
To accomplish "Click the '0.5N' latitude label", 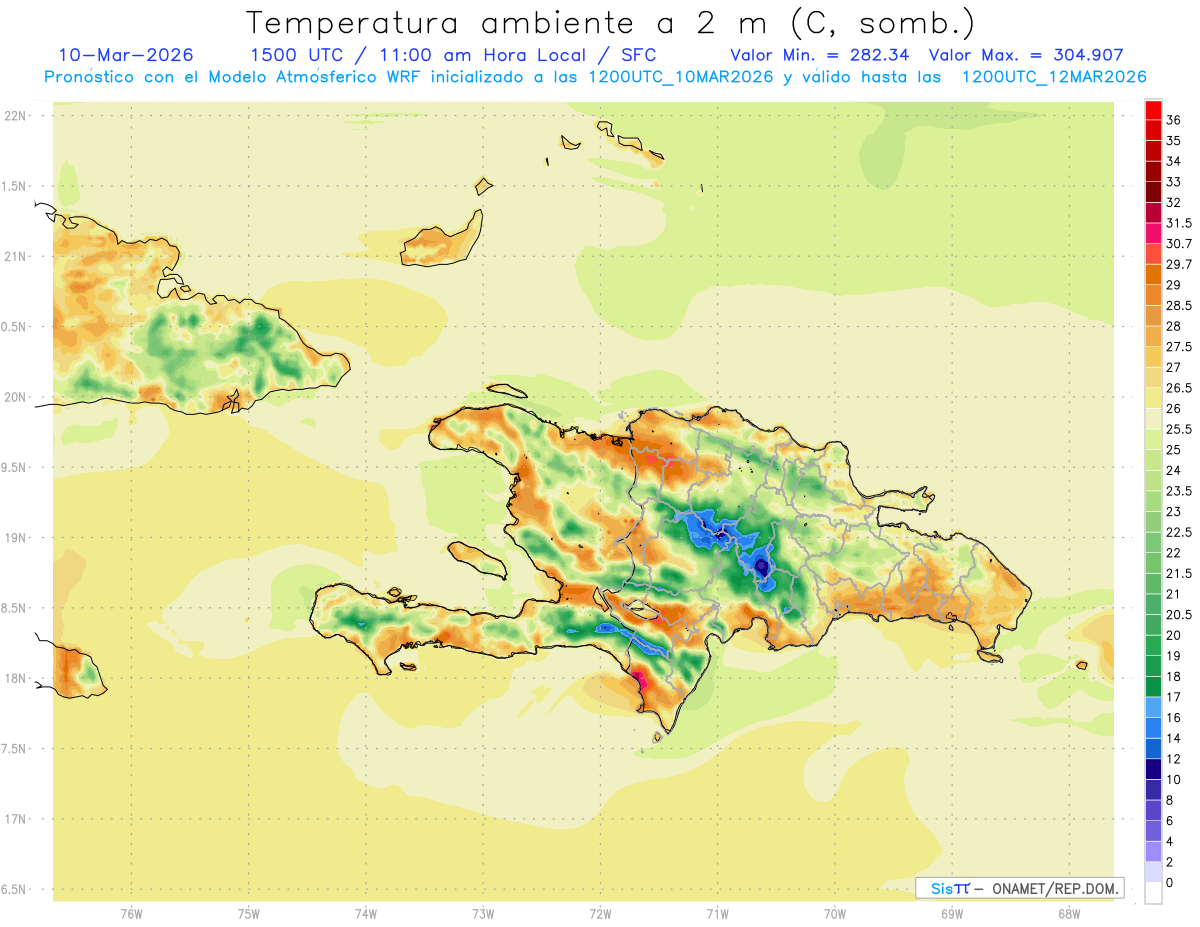I will [14, 327].
